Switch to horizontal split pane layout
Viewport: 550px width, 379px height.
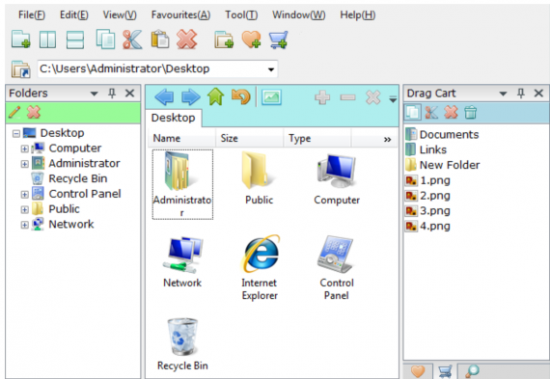(75, 39)
